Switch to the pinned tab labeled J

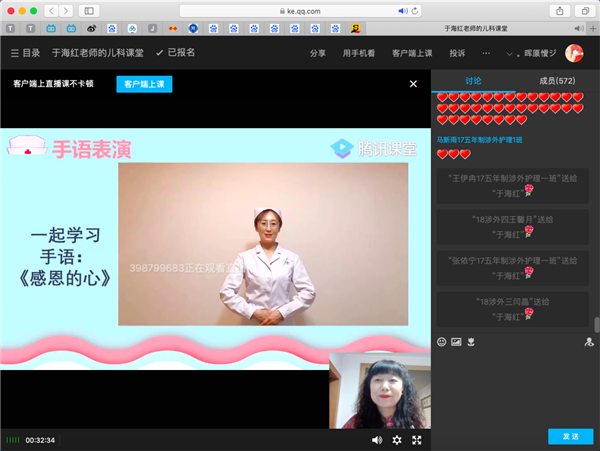point(152,28)
